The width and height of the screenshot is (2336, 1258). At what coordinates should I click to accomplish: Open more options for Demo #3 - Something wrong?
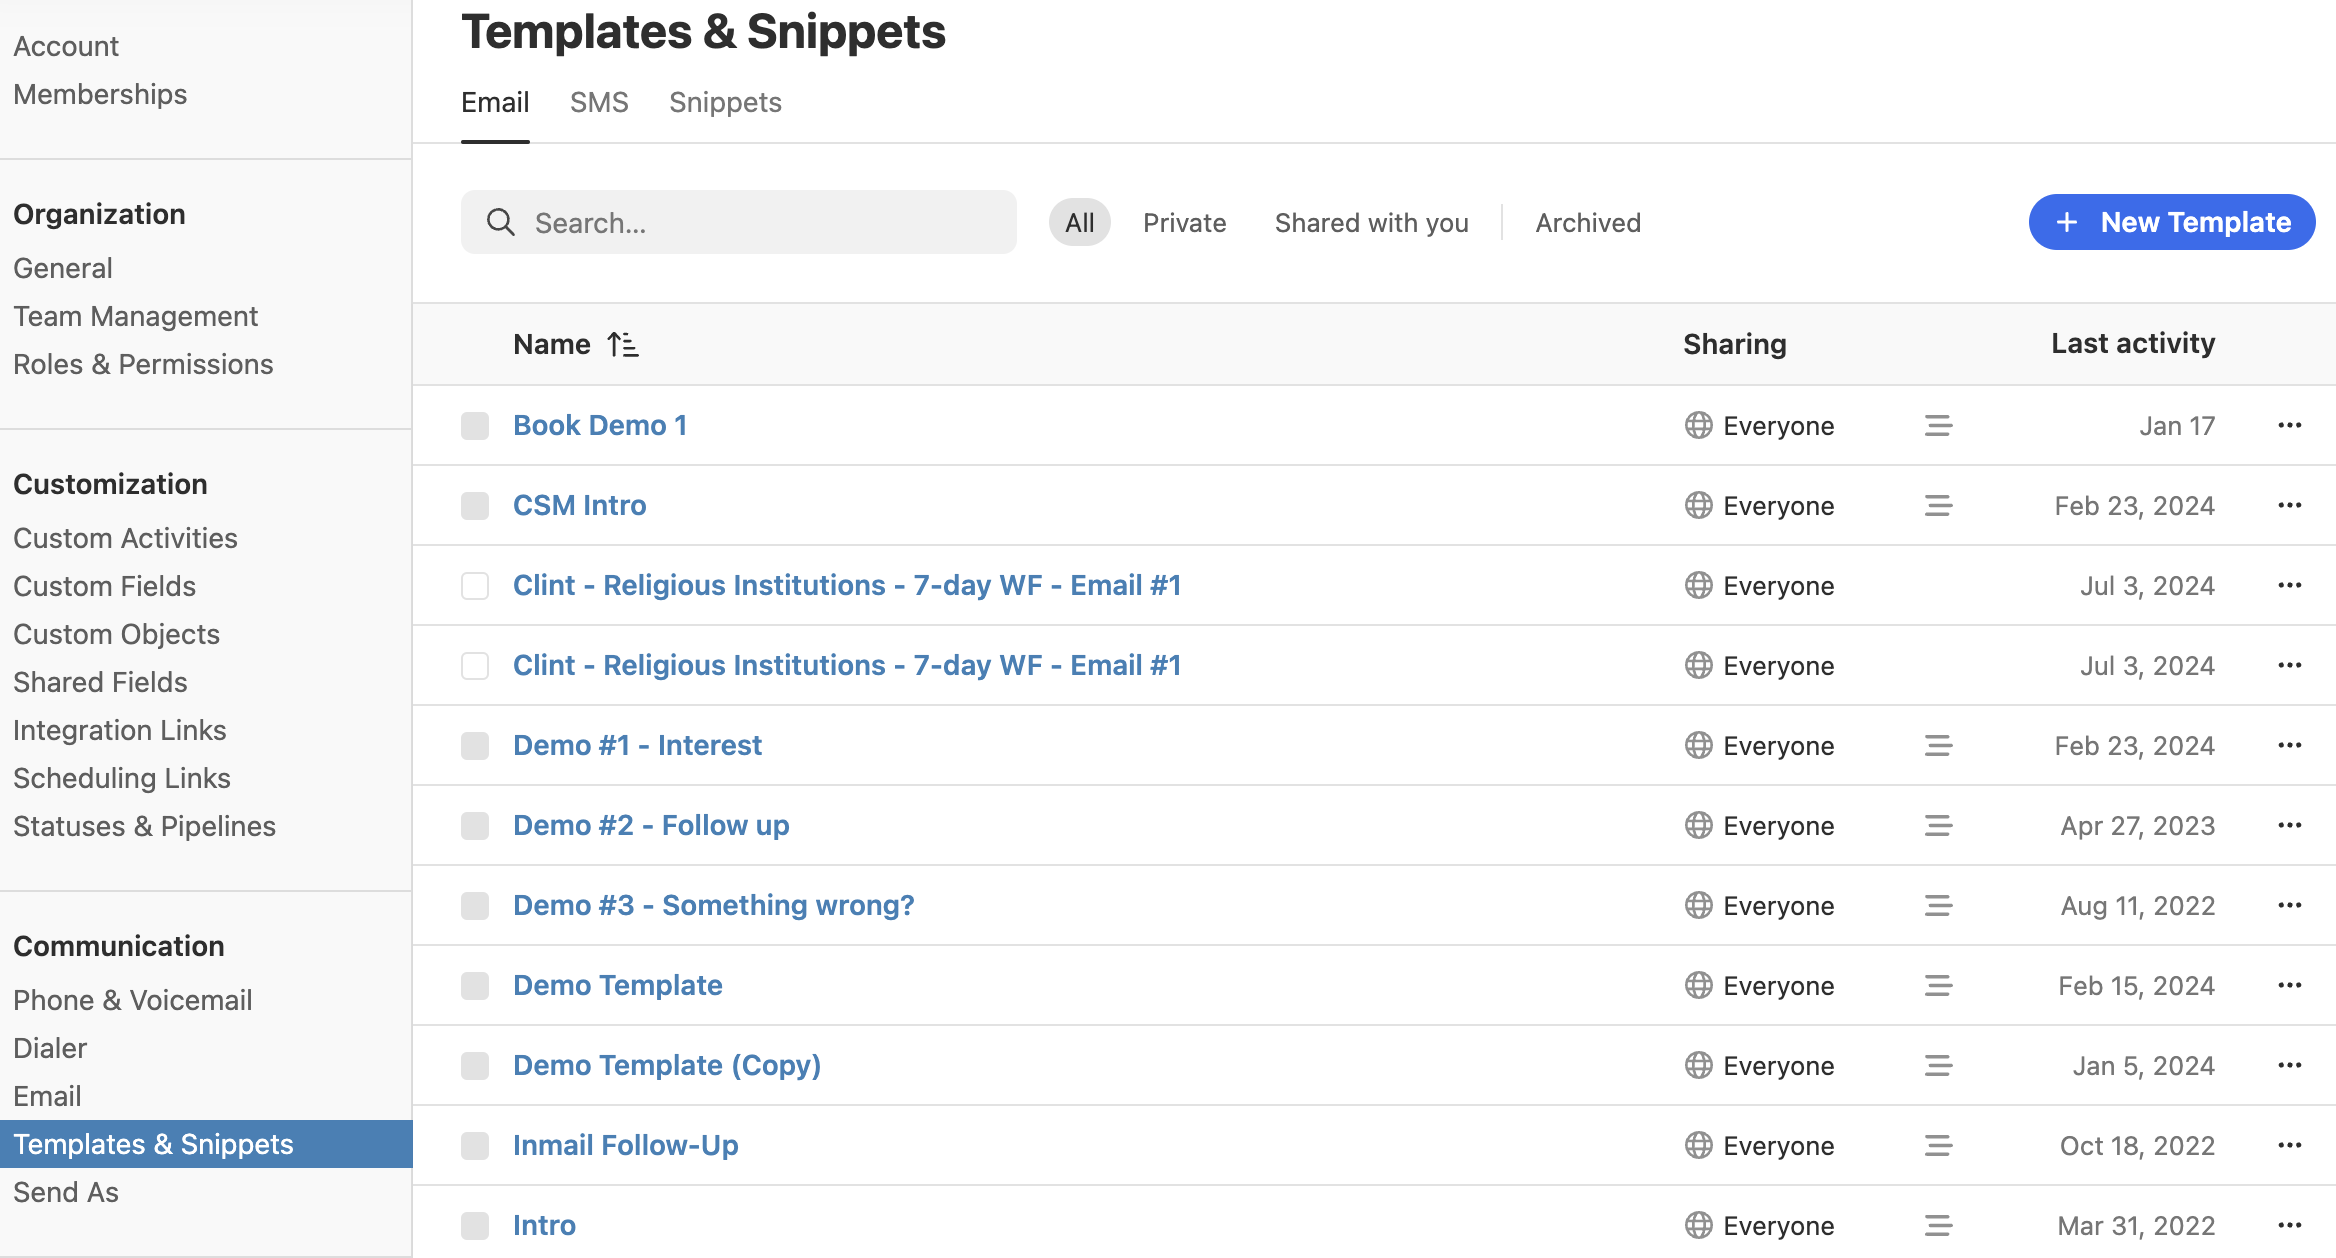2289,905
